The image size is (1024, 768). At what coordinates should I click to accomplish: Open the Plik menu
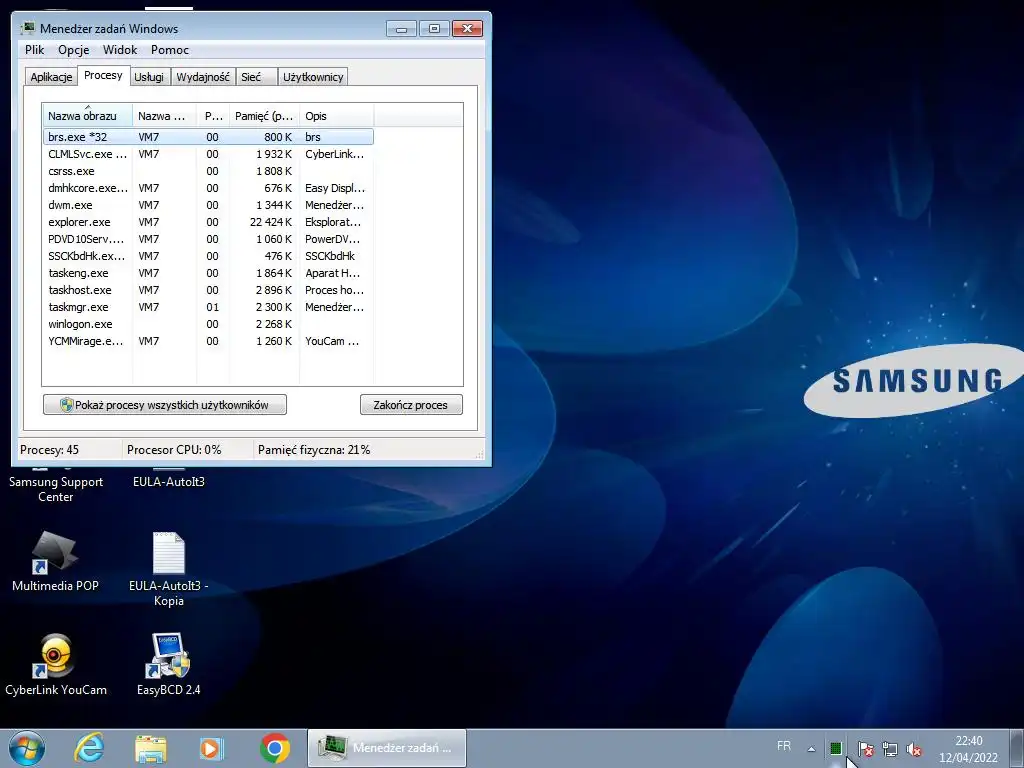(x=35, y=50)
